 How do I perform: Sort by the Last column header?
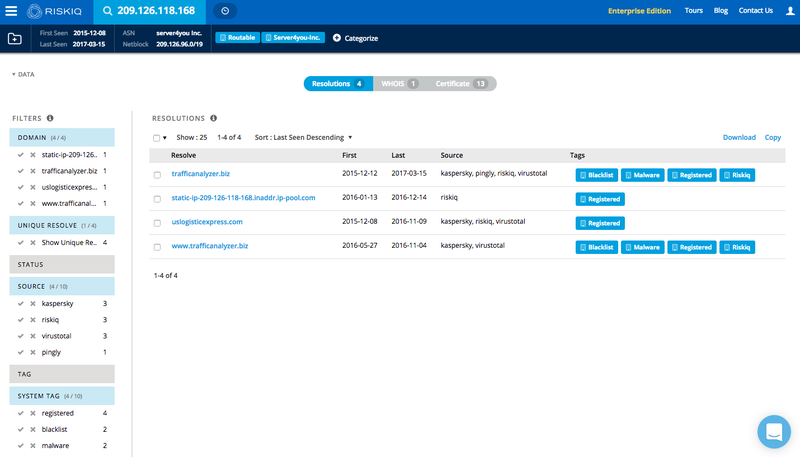[x=398, y=155]
